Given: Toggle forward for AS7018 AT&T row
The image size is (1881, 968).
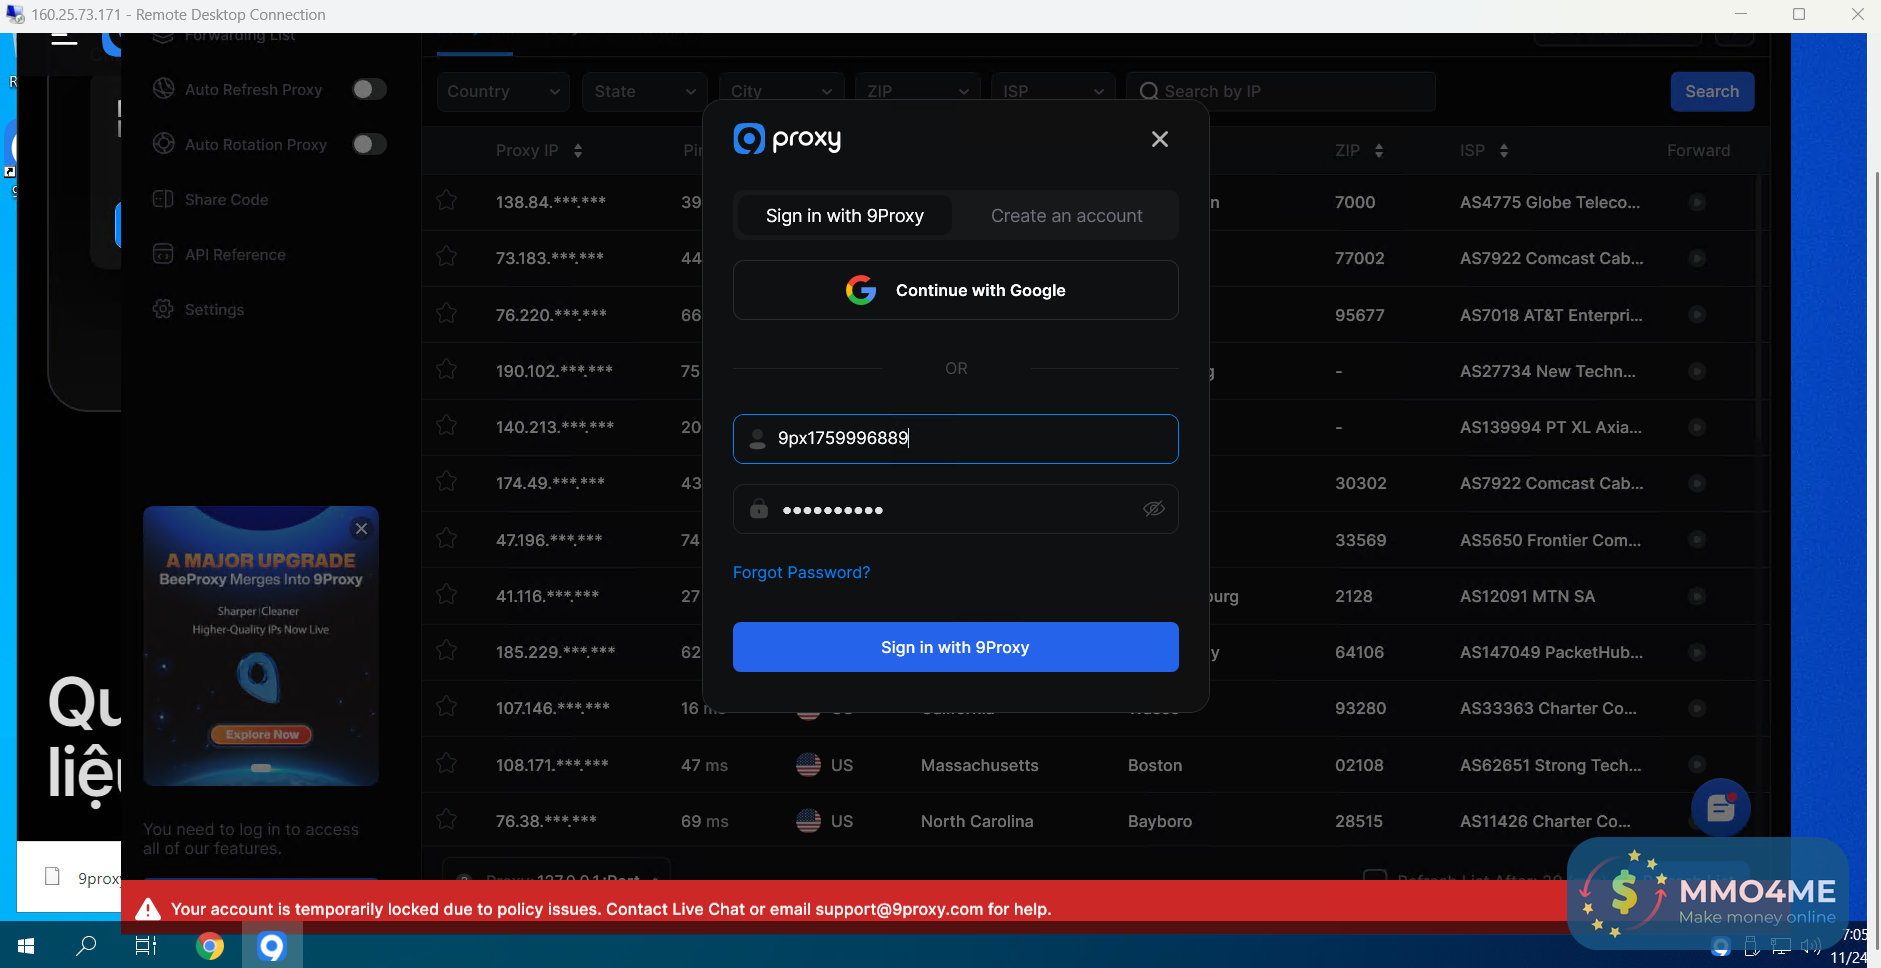Looking at the screenshot, I should pos(1697,314).
